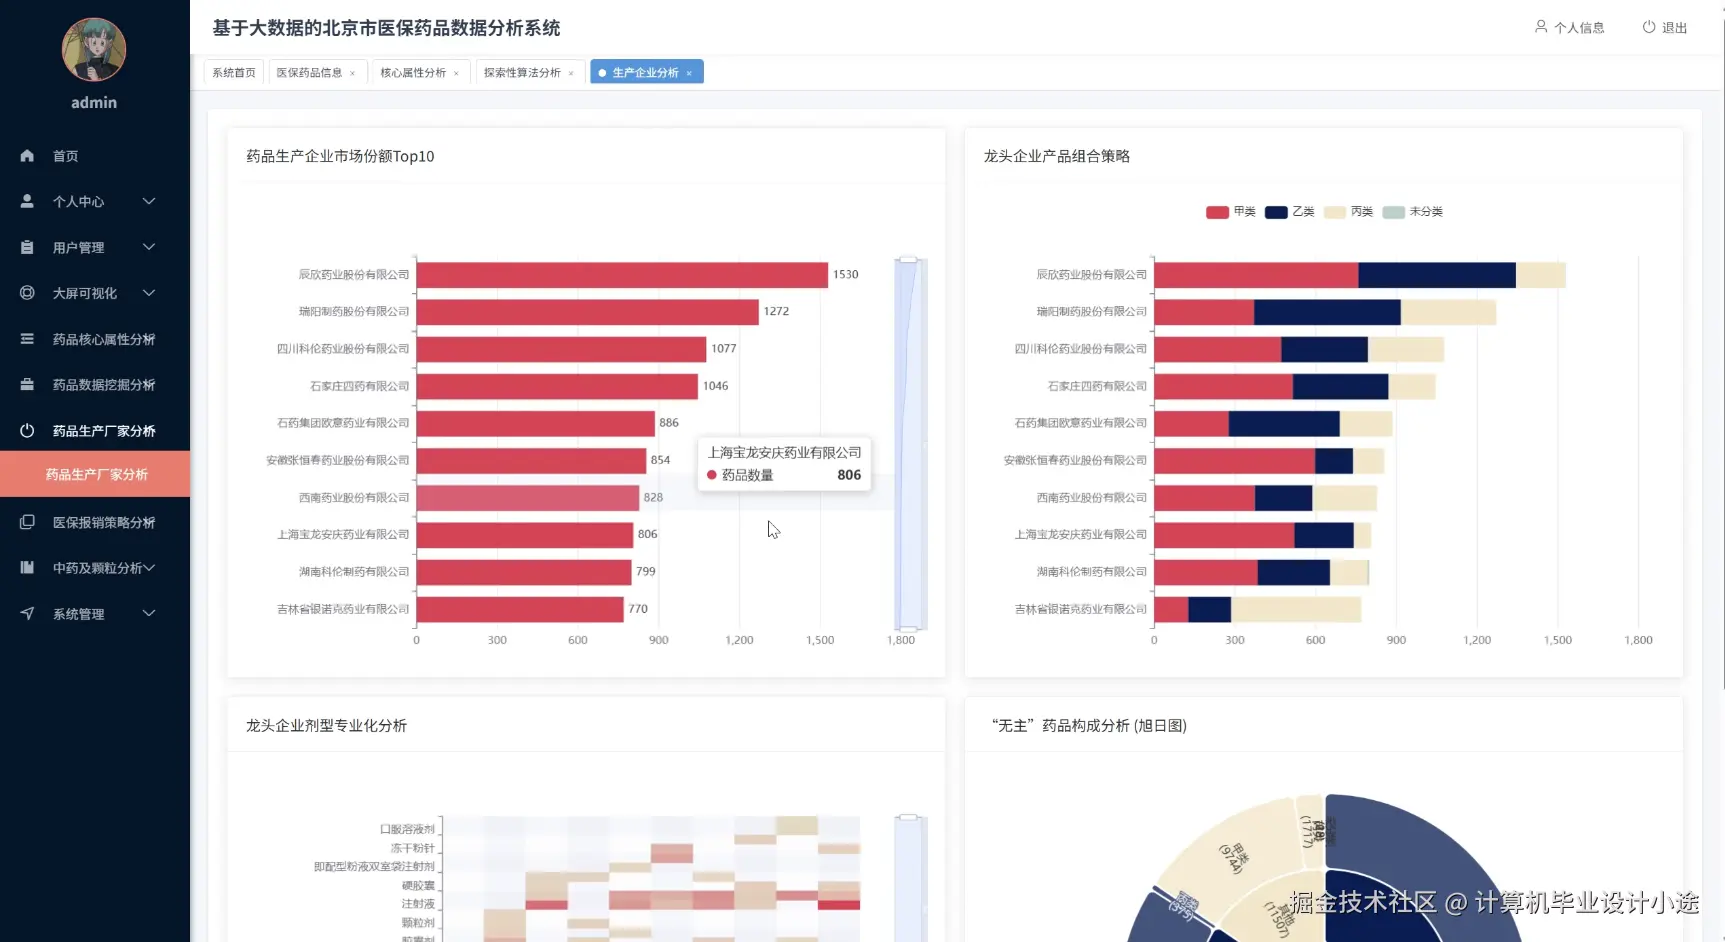Toggle the 乙类 legend series
Image resolution: width=1725 pixels, height=942 pixels.
1290,211
